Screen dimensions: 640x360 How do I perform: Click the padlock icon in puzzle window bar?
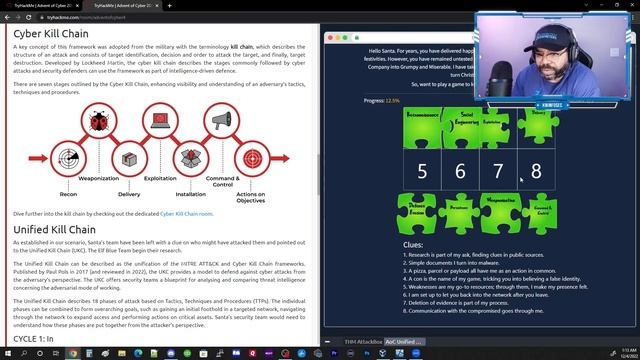tap(357, 38)
